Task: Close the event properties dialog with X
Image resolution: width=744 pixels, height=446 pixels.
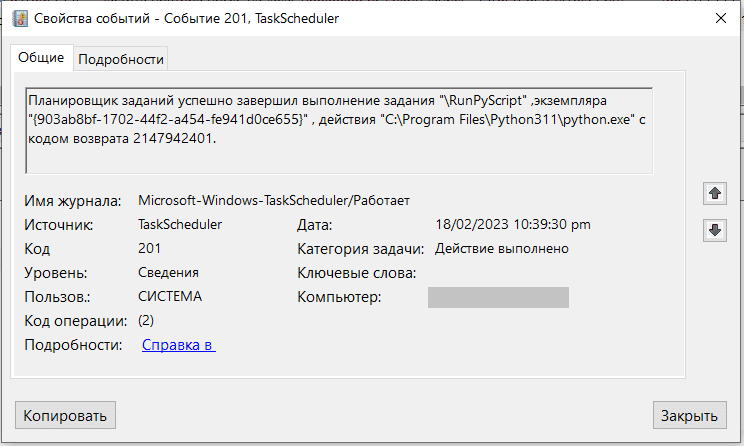Action: 720,19
